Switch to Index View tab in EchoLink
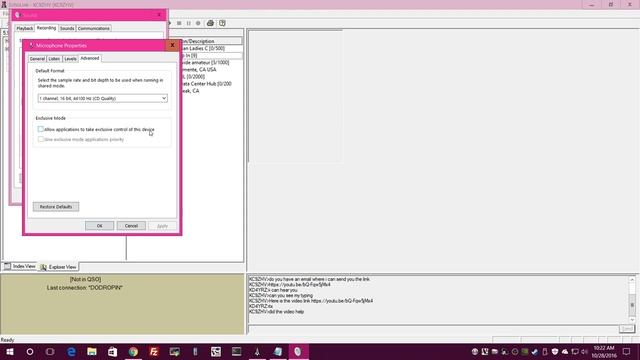This screenshot has width=640, height=360. pos(20,266)
